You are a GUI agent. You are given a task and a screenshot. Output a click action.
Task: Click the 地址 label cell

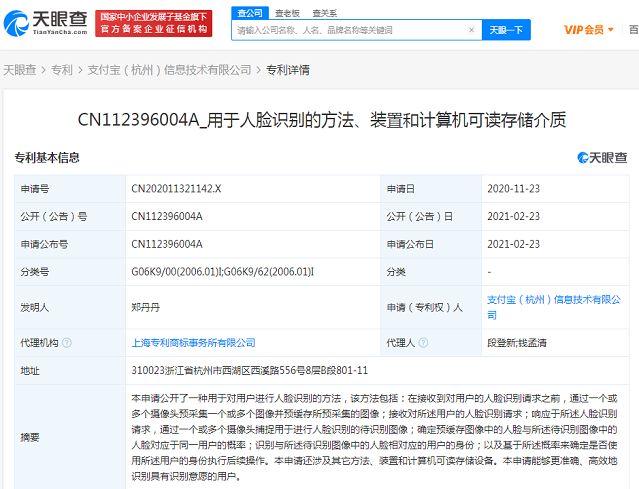coord(70,370)
